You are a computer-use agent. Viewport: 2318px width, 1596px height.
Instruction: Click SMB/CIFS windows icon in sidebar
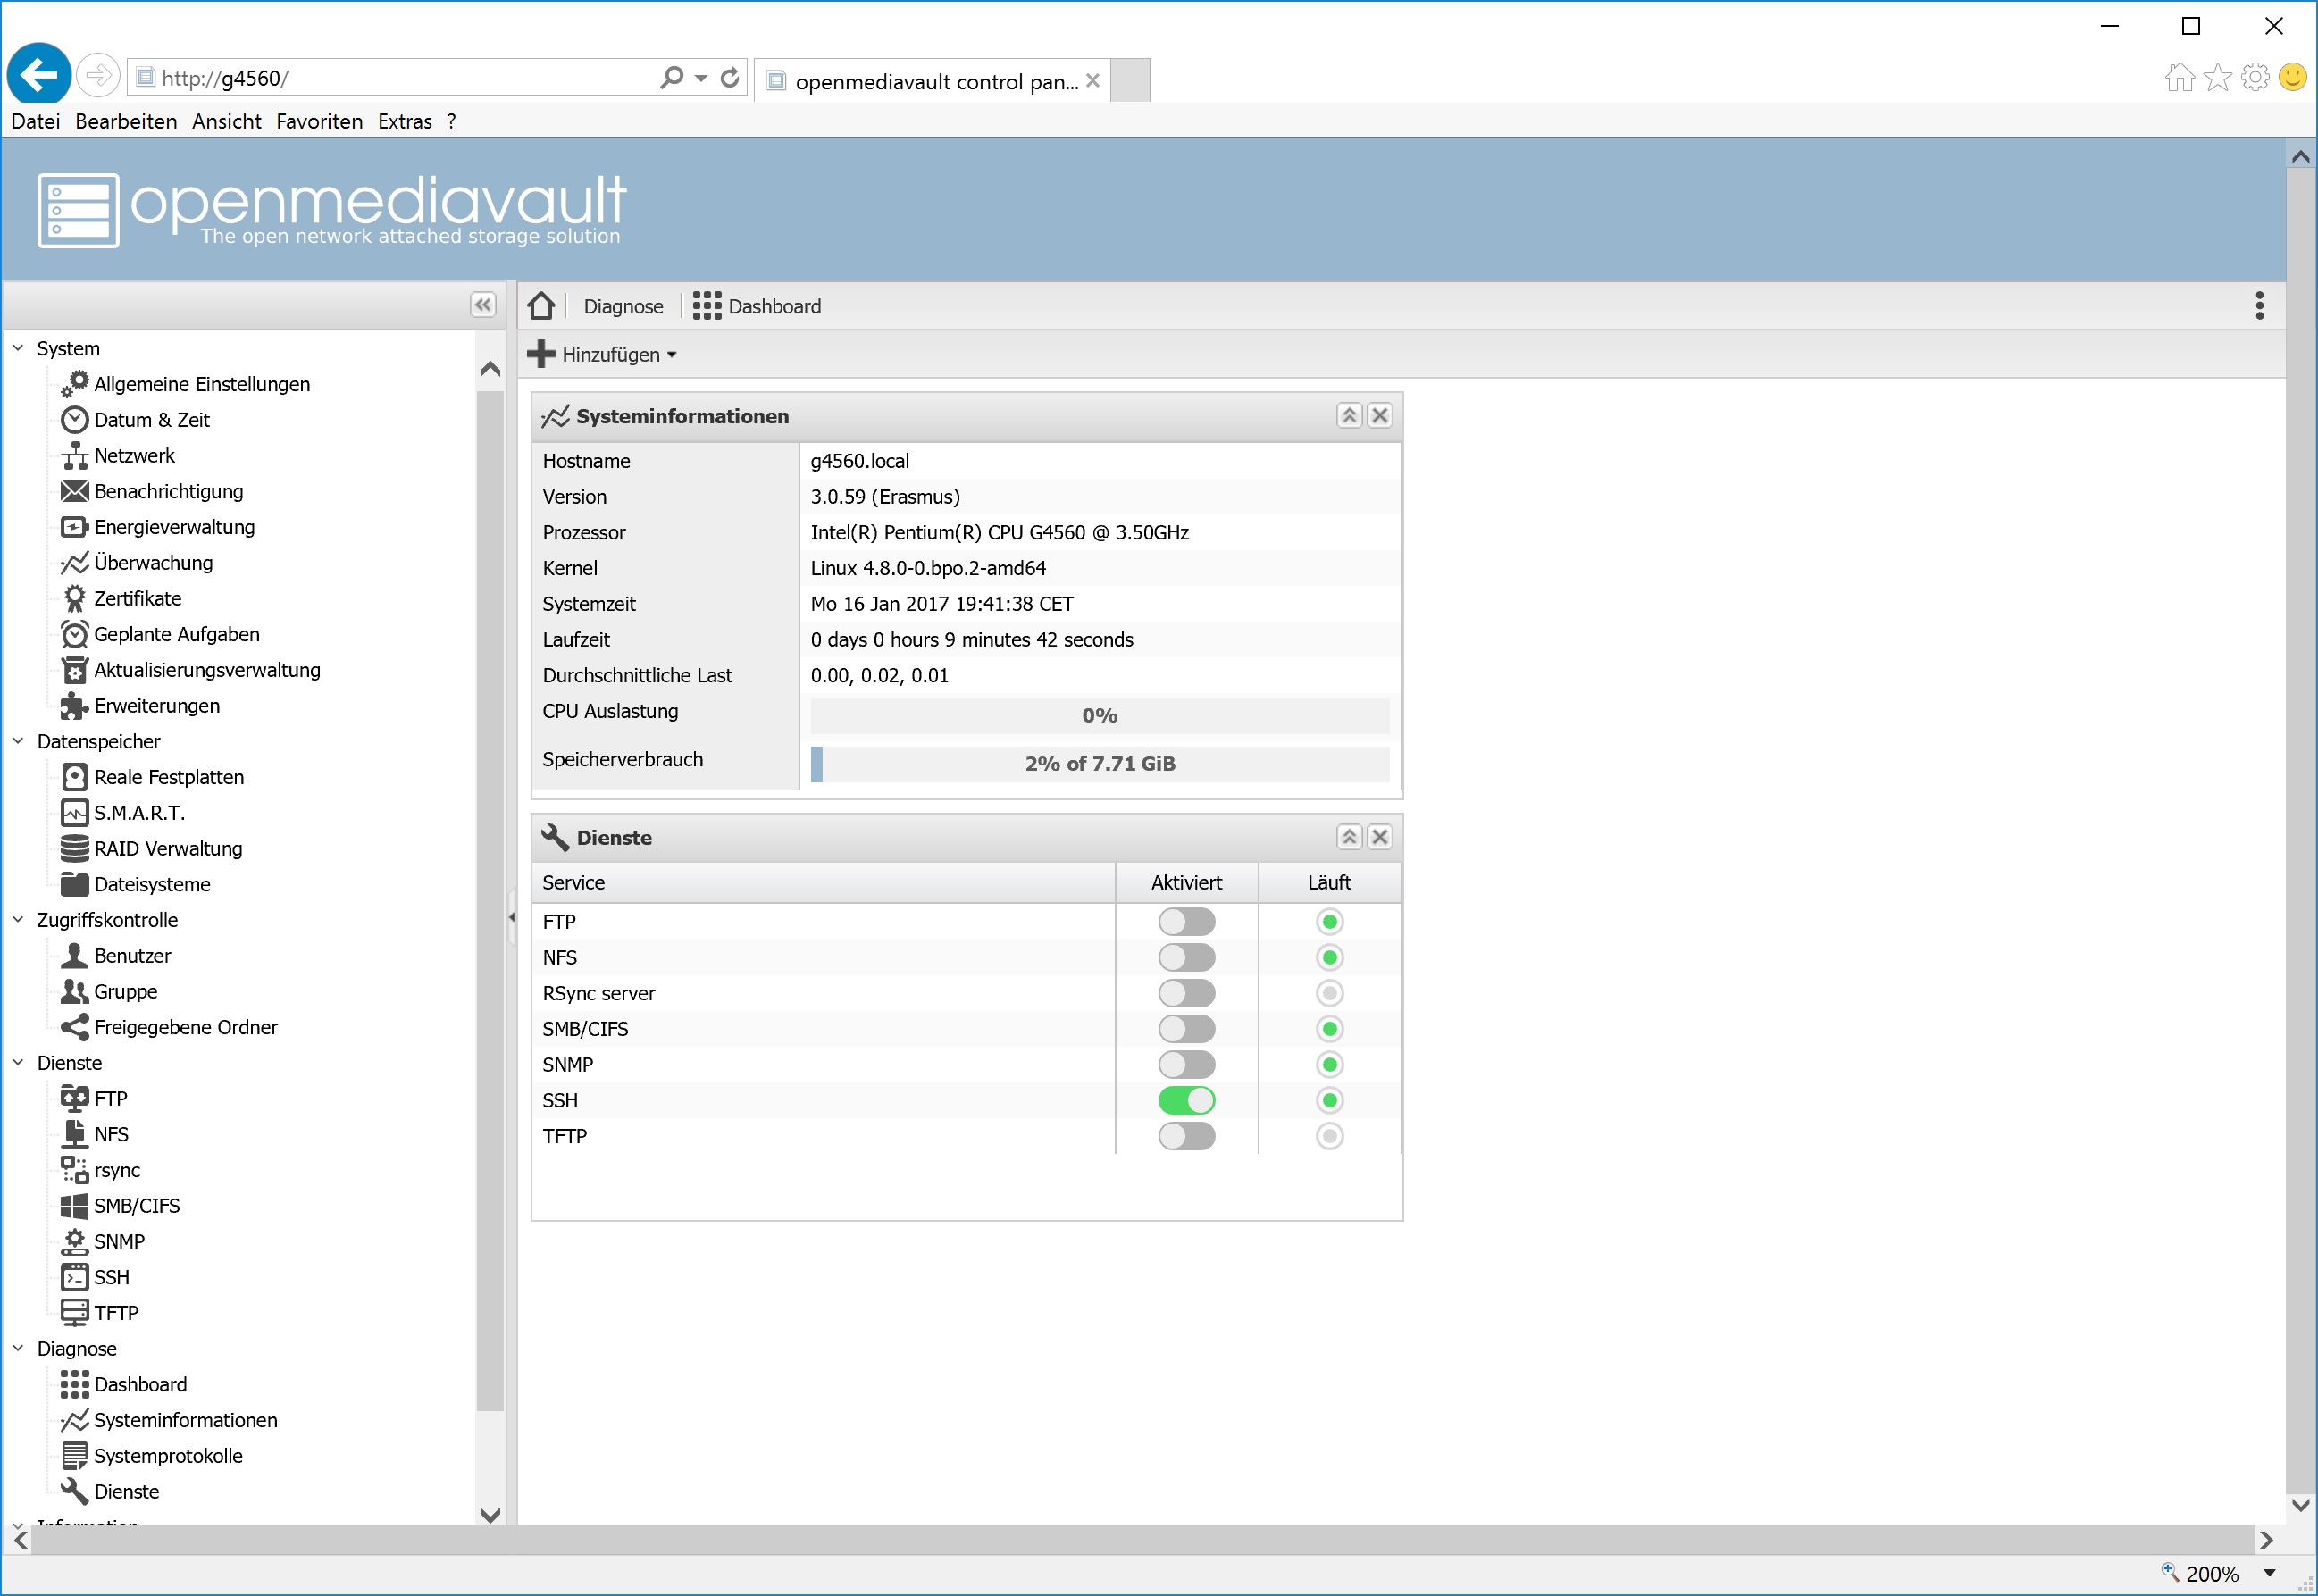click(74, 1206)
